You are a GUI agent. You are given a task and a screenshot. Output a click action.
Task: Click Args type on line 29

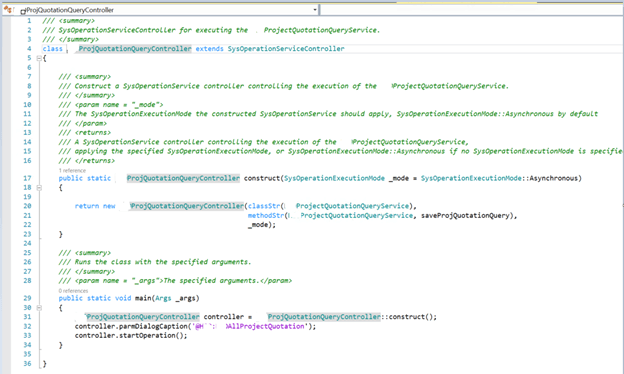pyautogui.click(x=163, y=298)
